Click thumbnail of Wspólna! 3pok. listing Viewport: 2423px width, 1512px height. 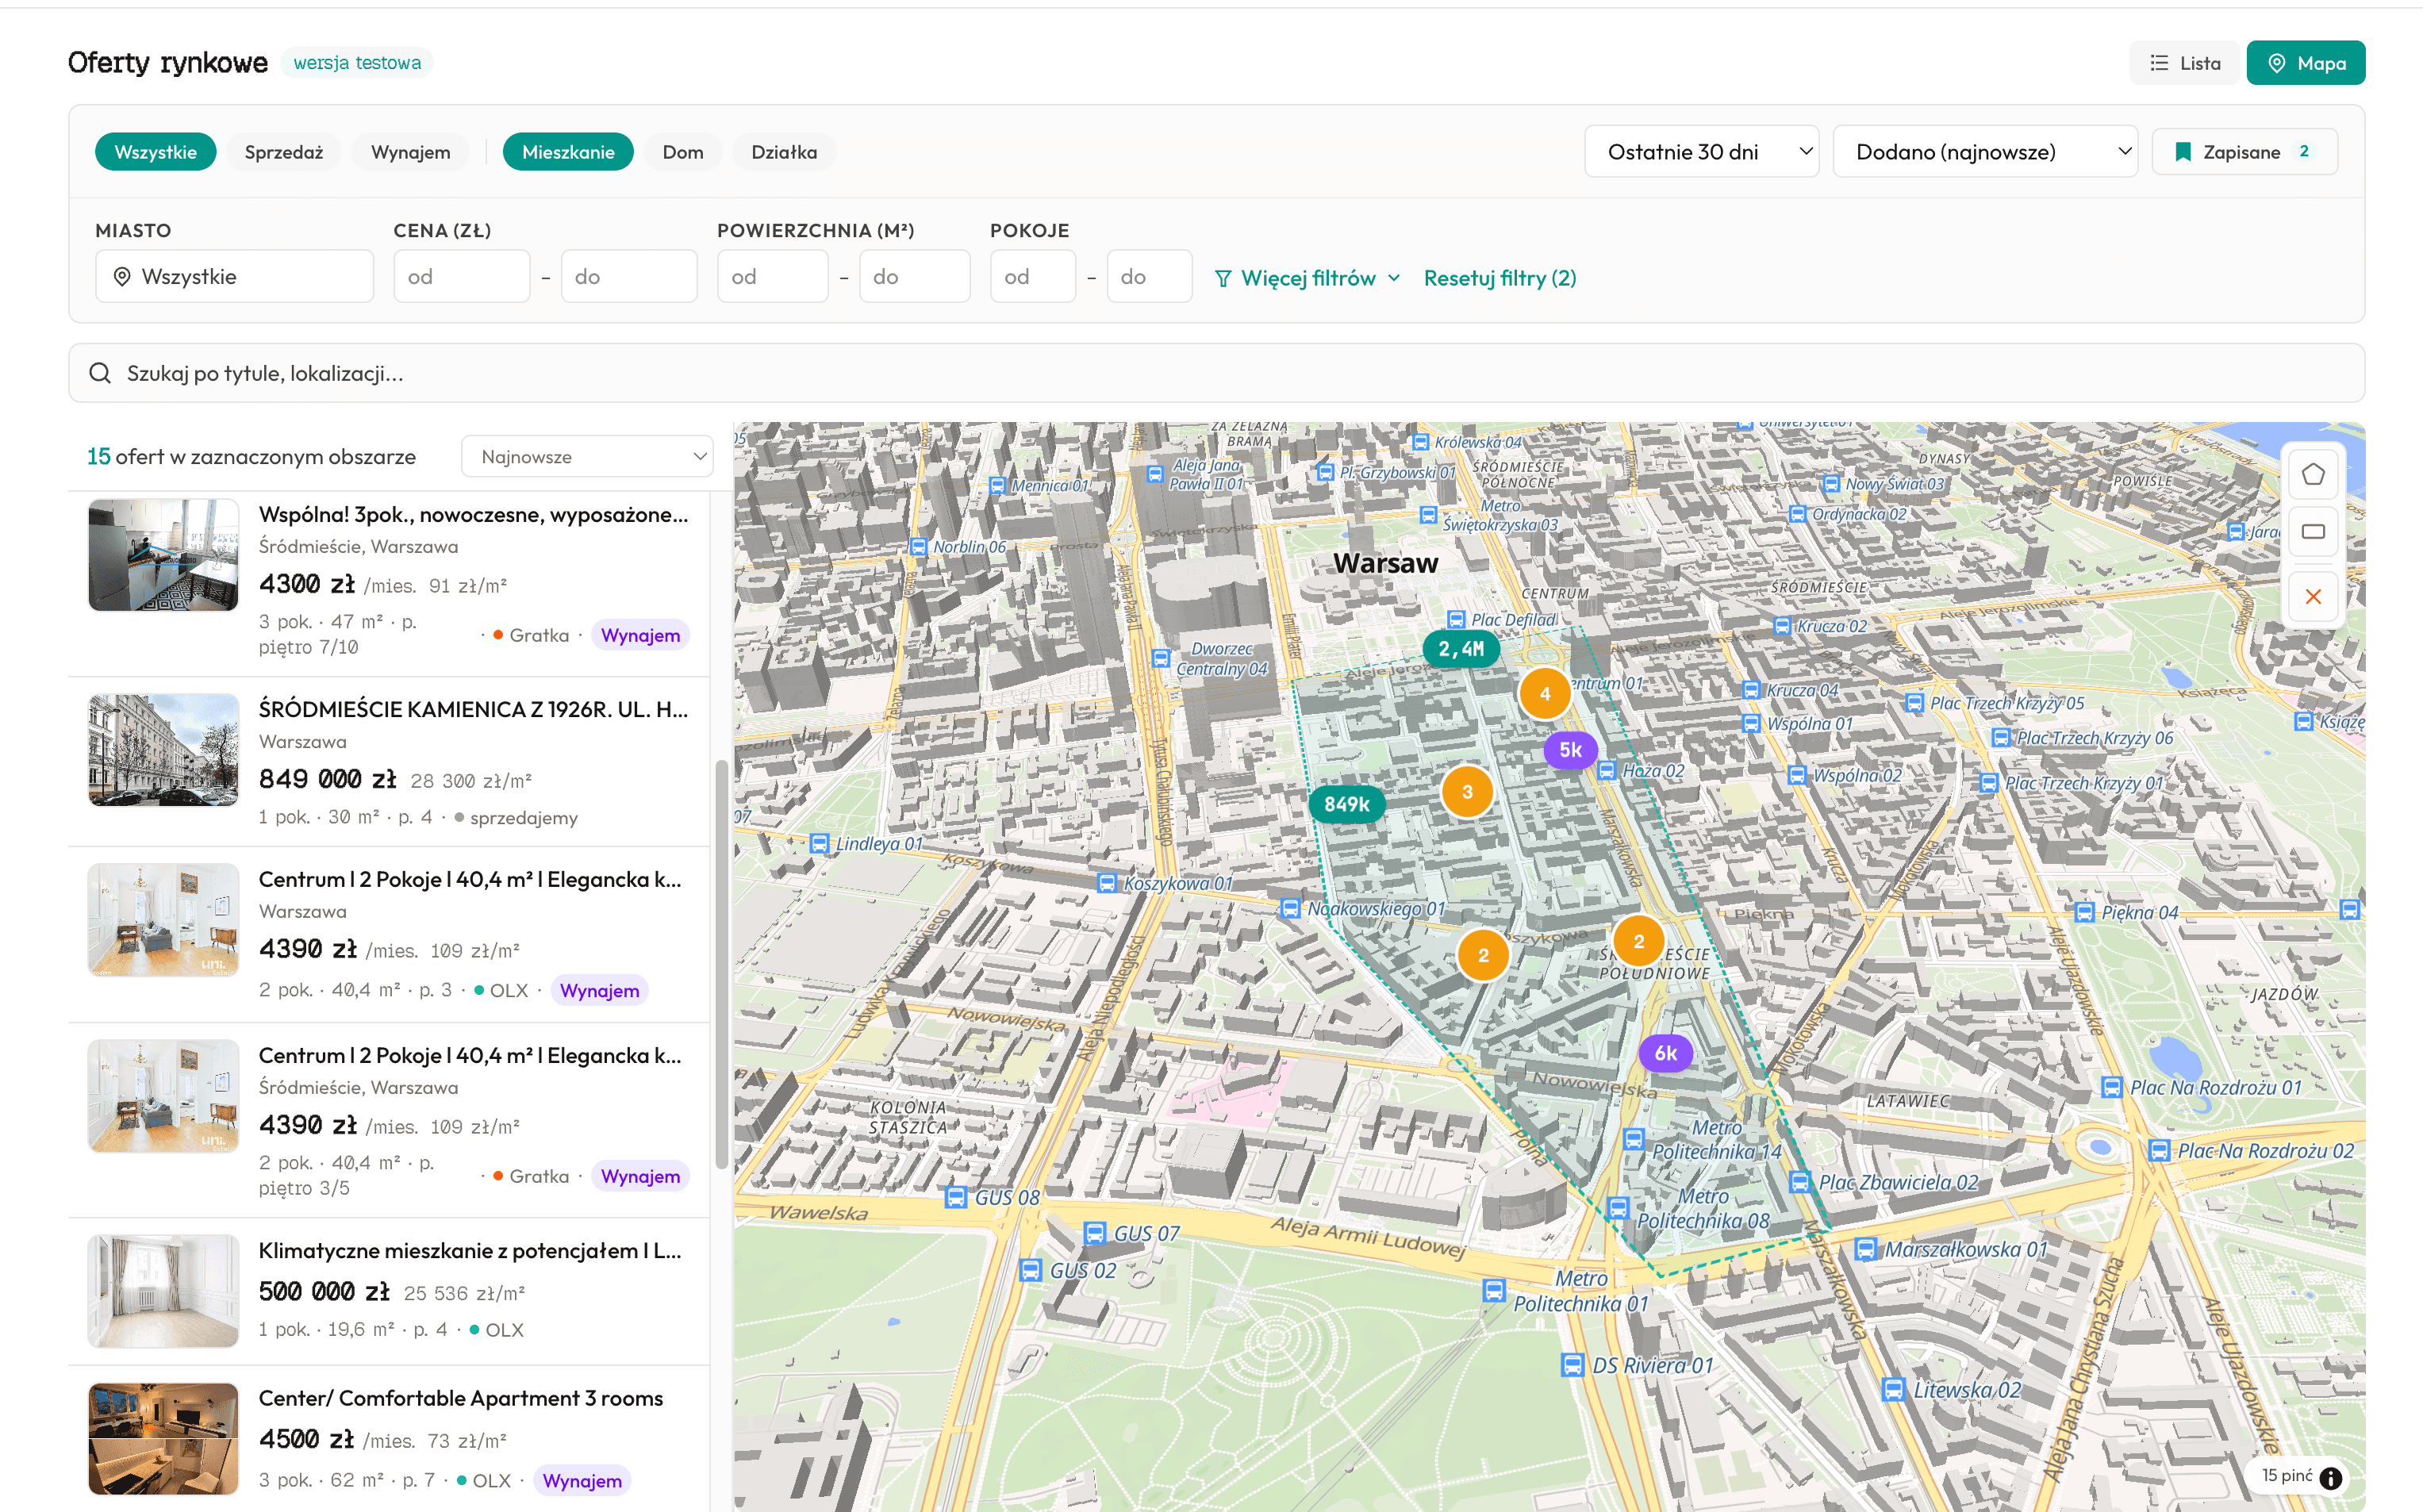[163, 555]
